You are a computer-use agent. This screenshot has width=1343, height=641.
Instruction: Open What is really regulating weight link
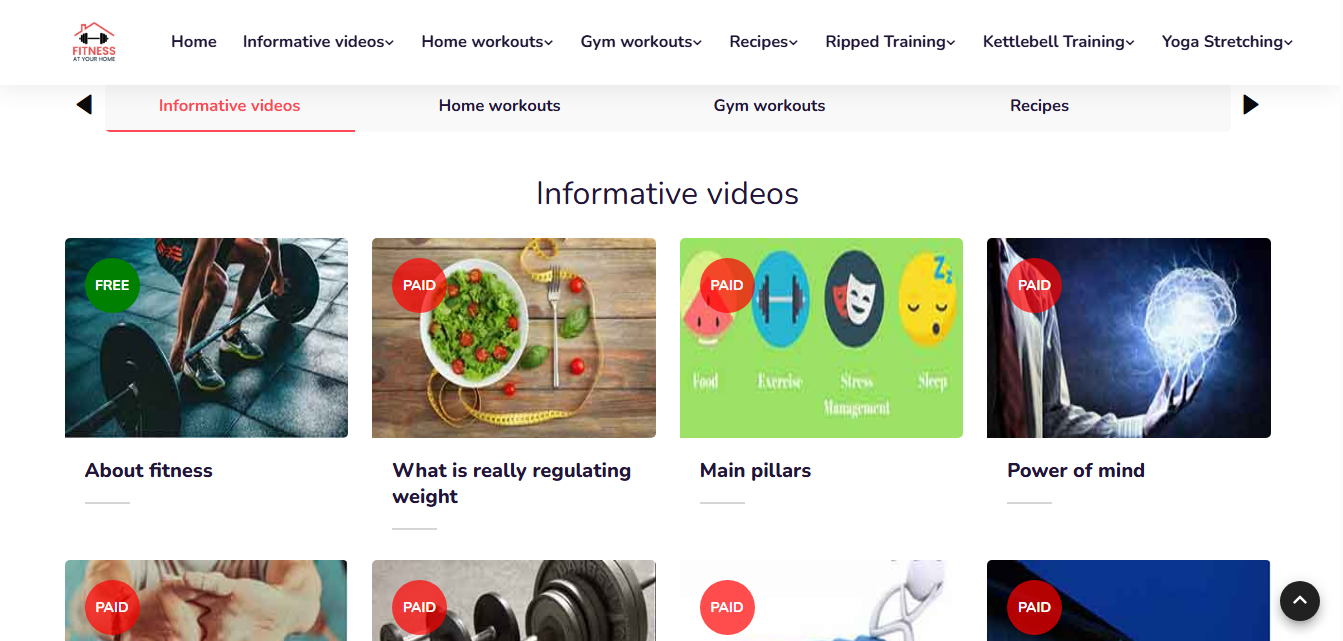coord(512,483)
